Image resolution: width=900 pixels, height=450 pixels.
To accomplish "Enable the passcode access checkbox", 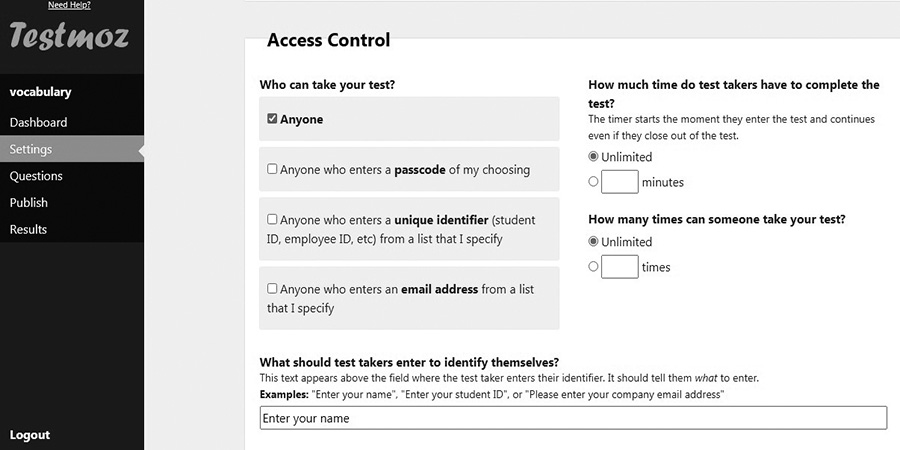I will pos(272,169).
